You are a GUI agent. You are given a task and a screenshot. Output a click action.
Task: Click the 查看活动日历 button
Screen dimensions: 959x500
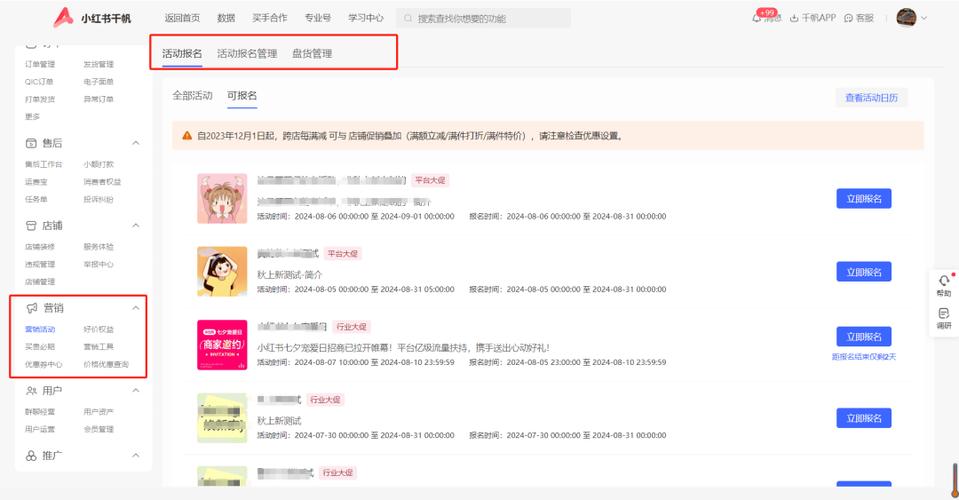(871, 97)
